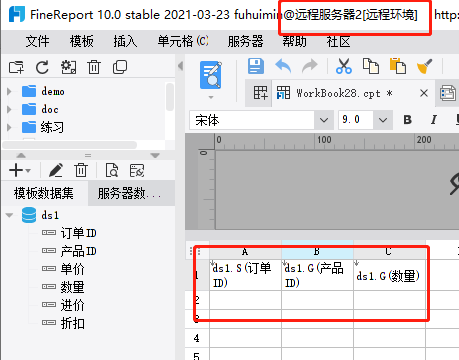This screenshot has height=360, width=459.
Task: Edit dataset using the pencil icon
Action: point(56,170)
